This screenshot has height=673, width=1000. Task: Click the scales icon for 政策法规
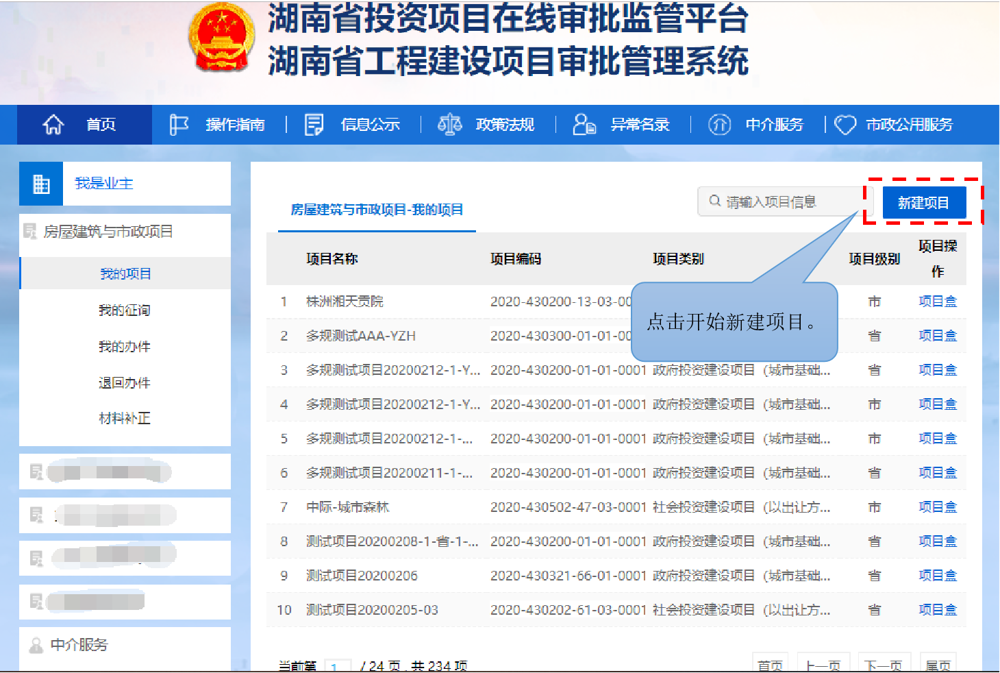(x=449, y=124)
